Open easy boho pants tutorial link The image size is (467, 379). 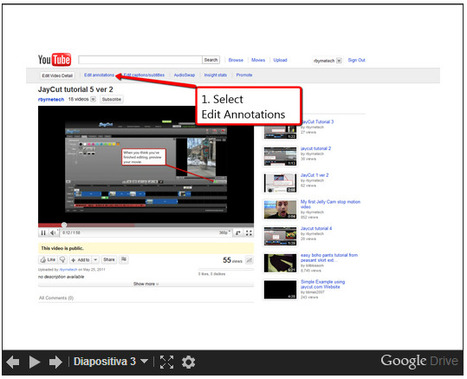tap(329, 257)
